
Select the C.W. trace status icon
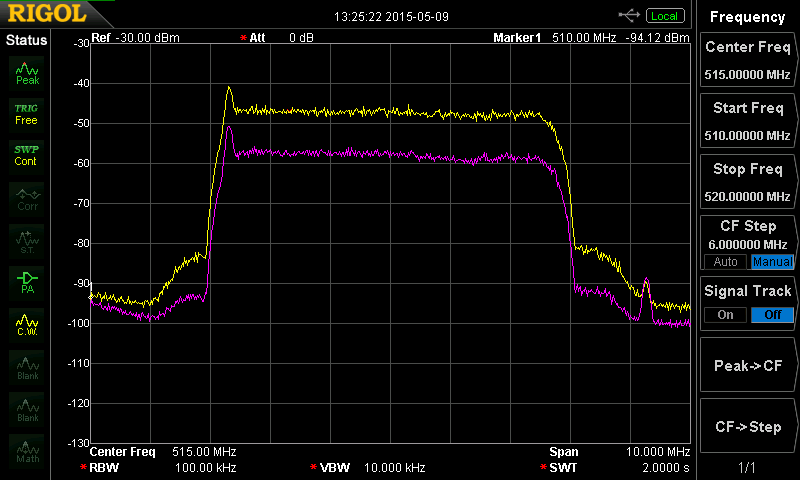pyautogui.click(x=27, y=324)
